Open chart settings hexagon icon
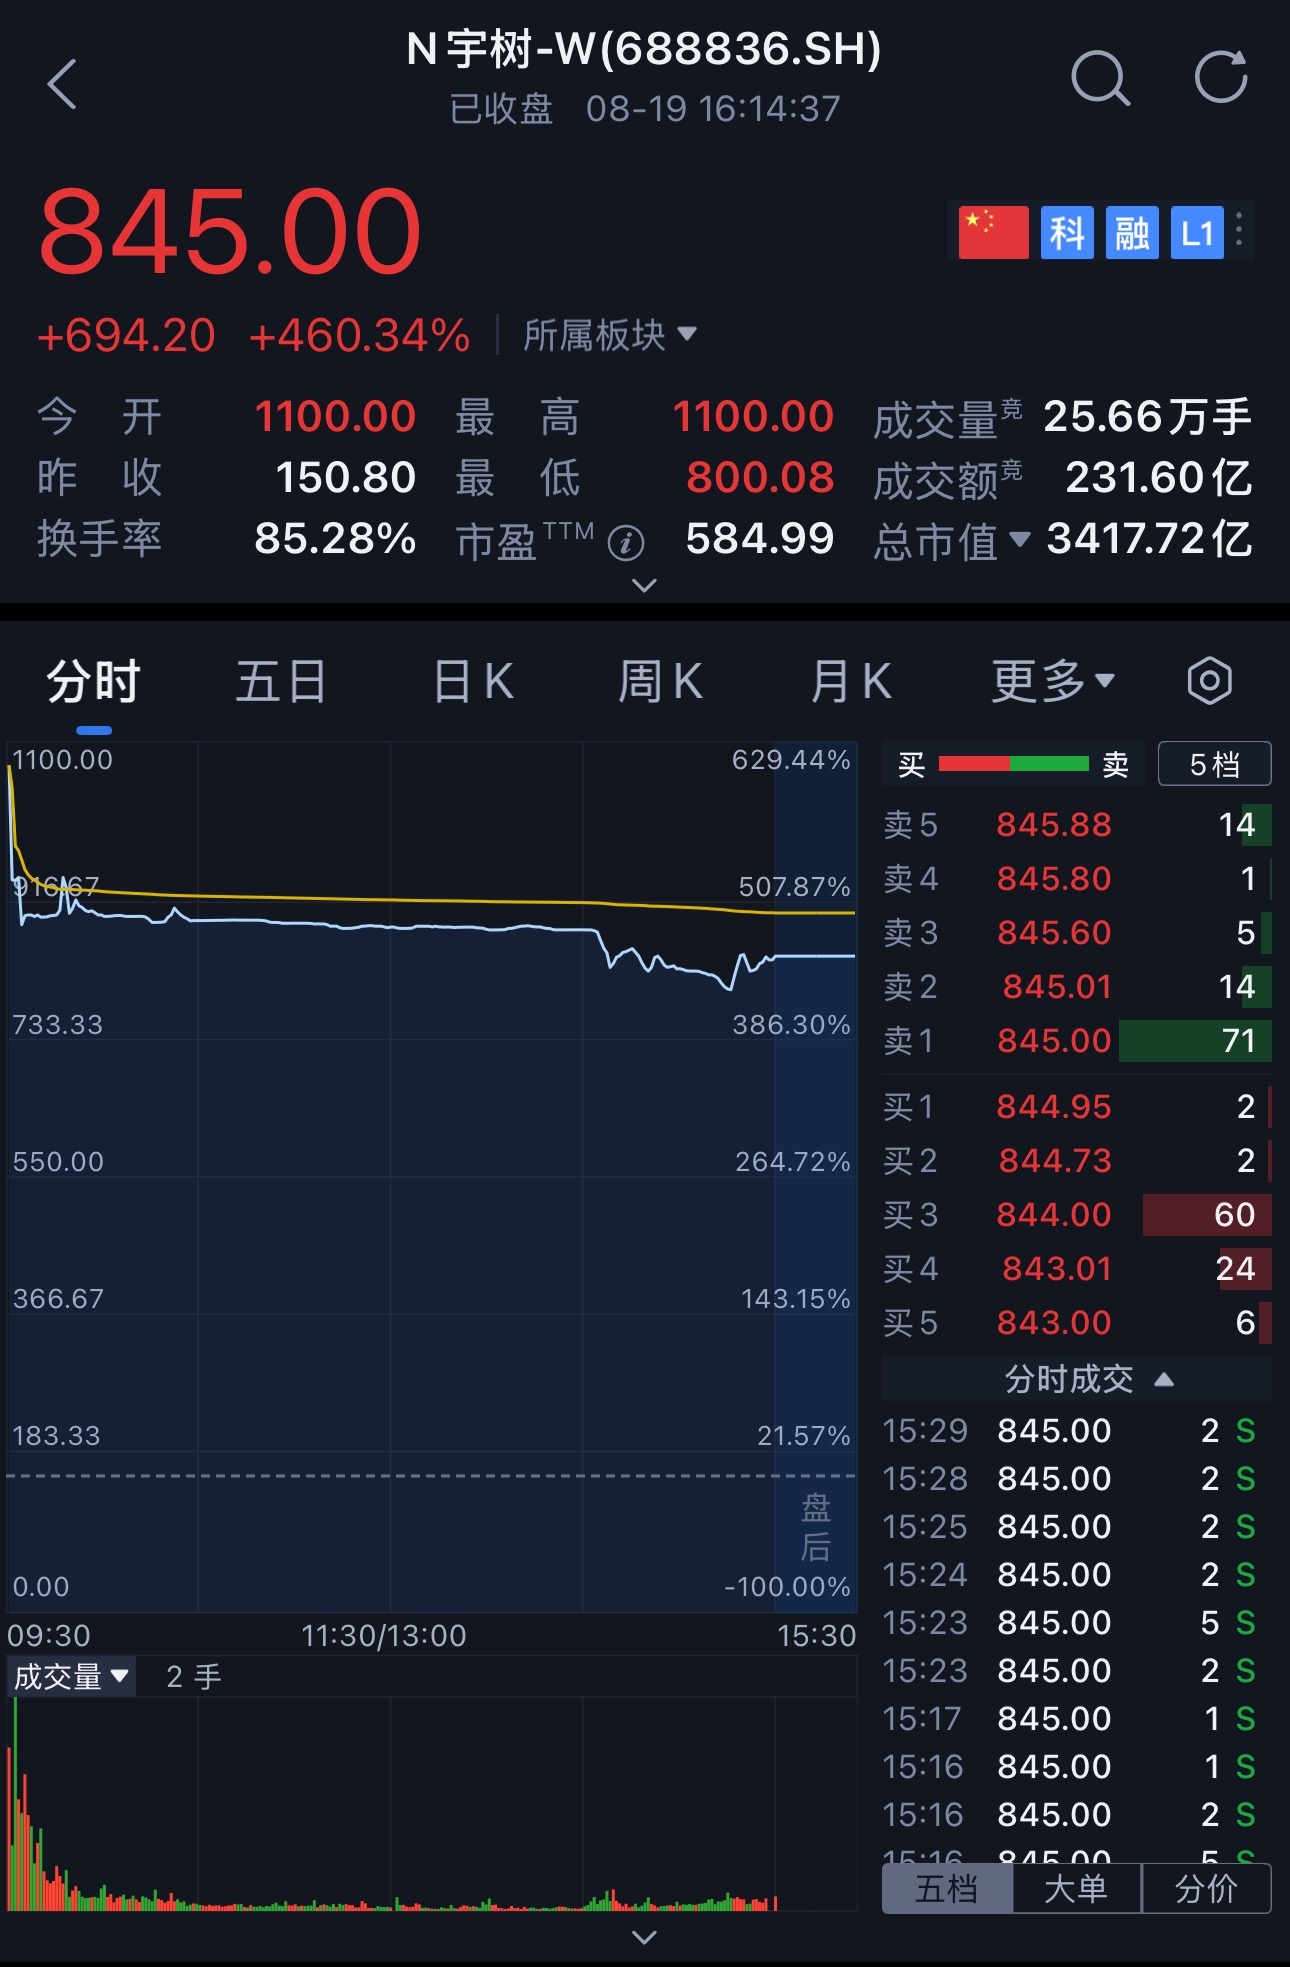Image resolution: width=1290 pixels, height=1967 pixels. [x=1209, y=681]
